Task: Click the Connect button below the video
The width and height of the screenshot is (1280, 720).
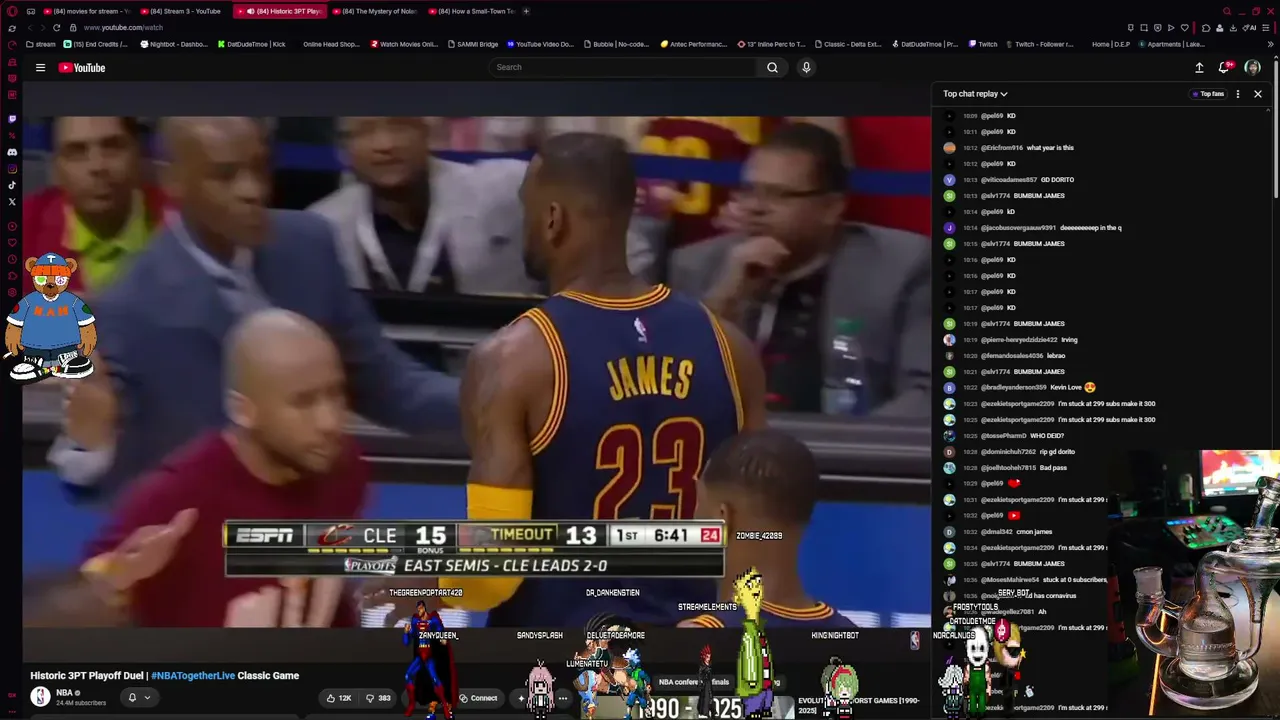Action: 478,698
